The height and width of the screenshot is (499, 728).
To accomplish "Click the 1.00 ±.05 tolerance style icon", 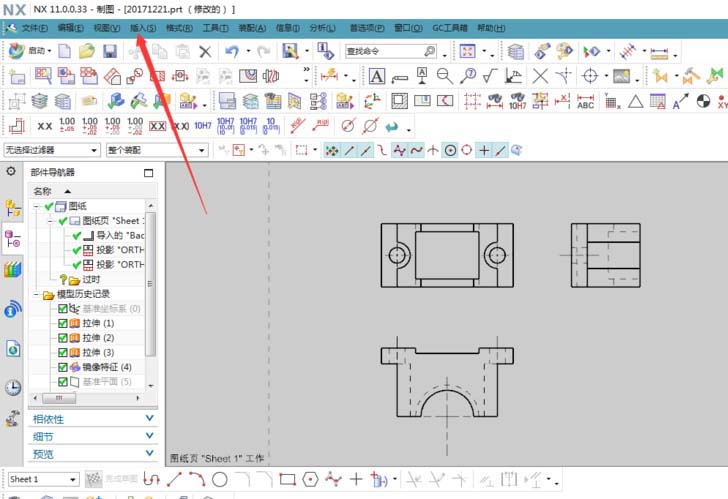I will point(67,126).
